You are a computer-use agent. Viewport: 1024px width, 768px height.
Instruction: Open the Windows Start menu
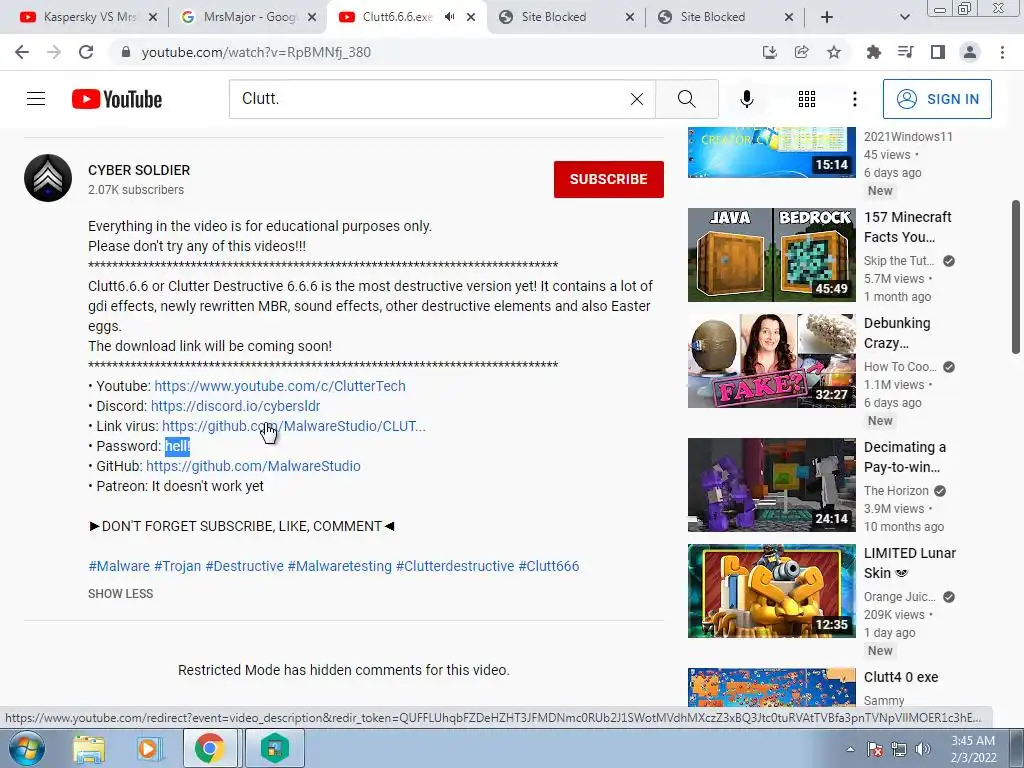(x=27, y=748)
